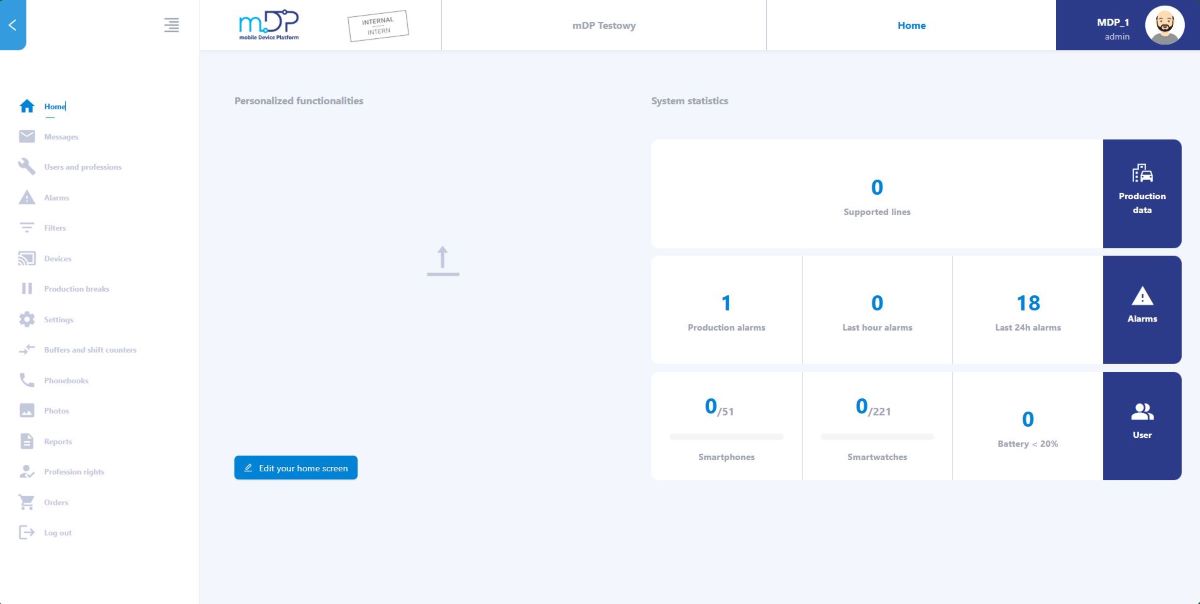Click the Profession rights user-check icon
The width and height of the screenshot is (1200, 604).
pos(27,472)
